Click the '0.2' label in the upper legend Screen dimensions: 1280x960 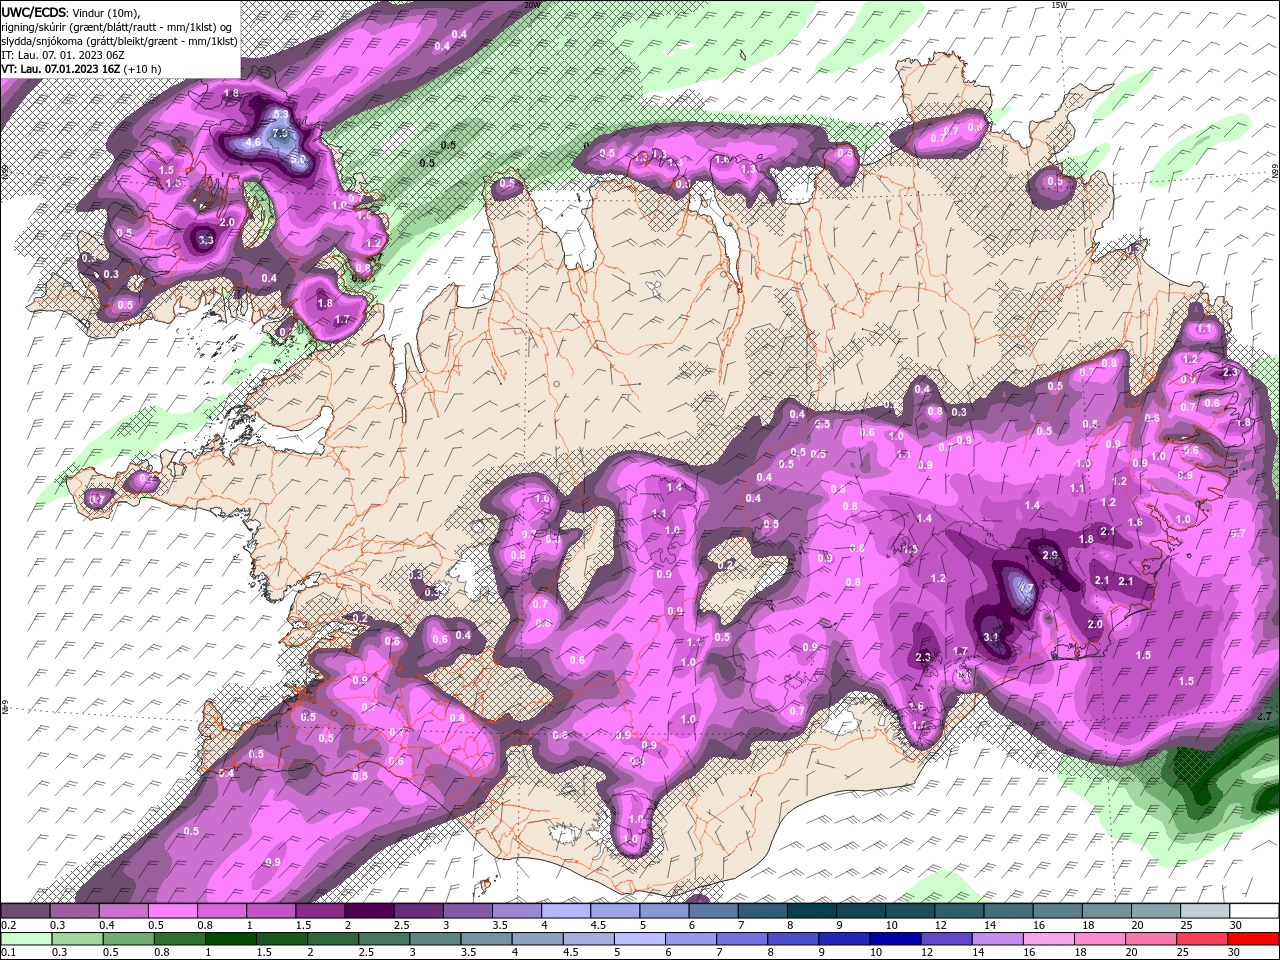tap(9, 925)
